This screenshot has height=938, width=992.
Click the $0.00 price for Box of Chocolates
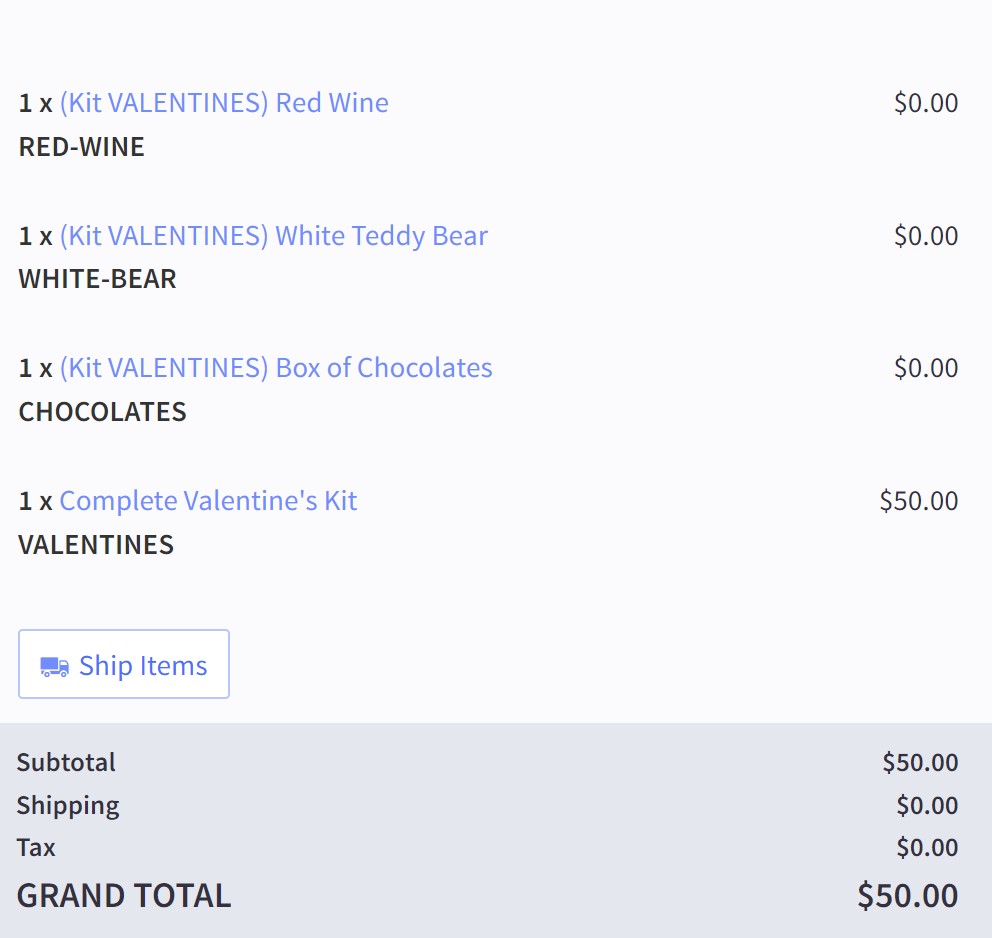point(925,368)
